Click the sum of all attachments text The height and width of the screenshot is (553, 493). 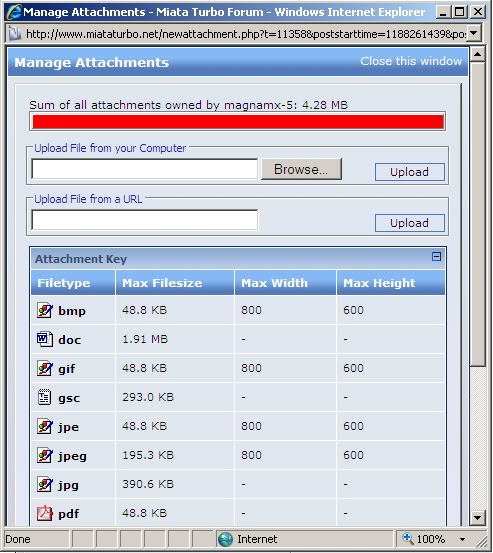[x=188, y=105]
